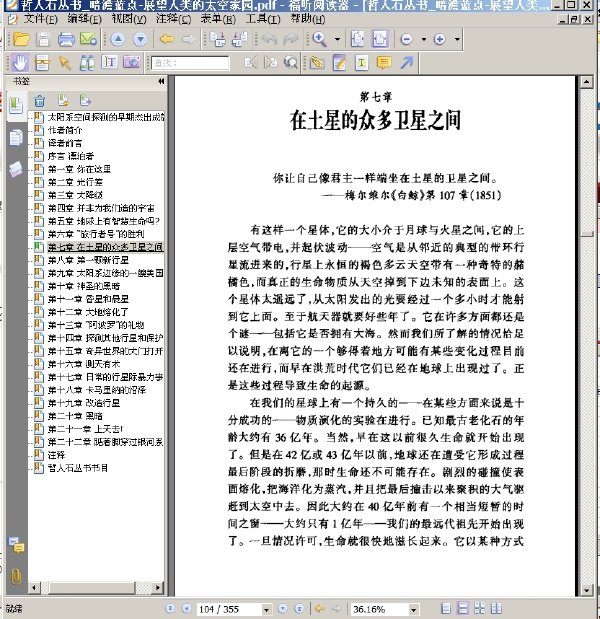Open file with the folder icon
Image resolution: width=600 pixels, height=619 pixels.
(21, 39)
